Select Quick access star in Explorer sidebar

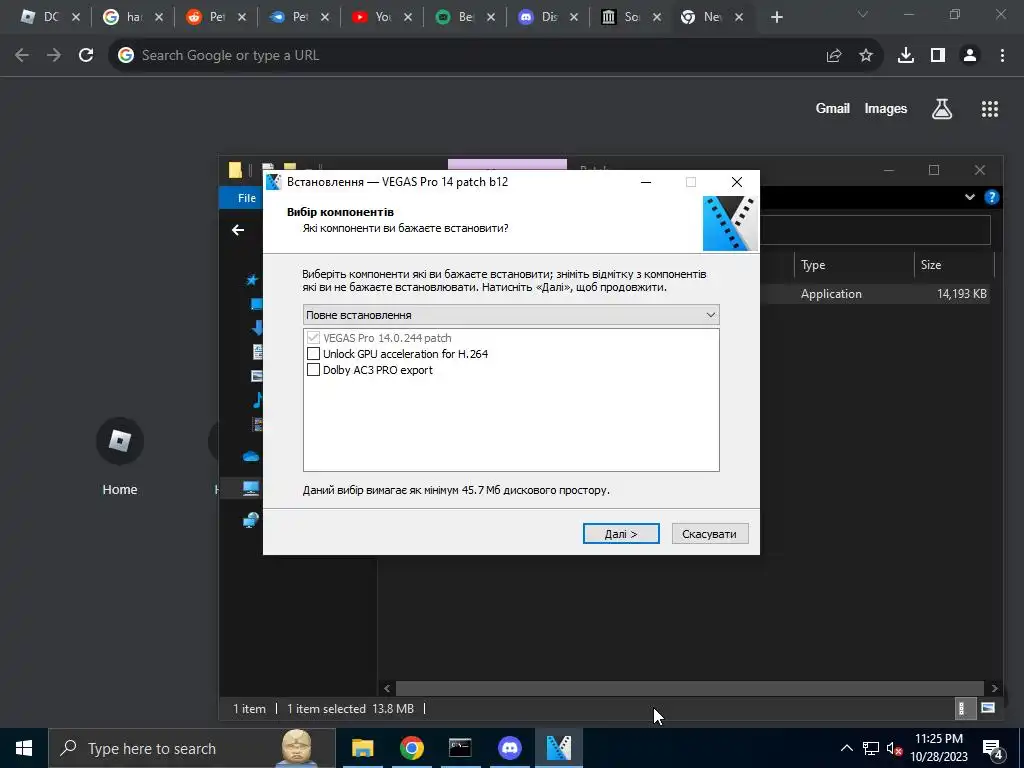point(252,280)
